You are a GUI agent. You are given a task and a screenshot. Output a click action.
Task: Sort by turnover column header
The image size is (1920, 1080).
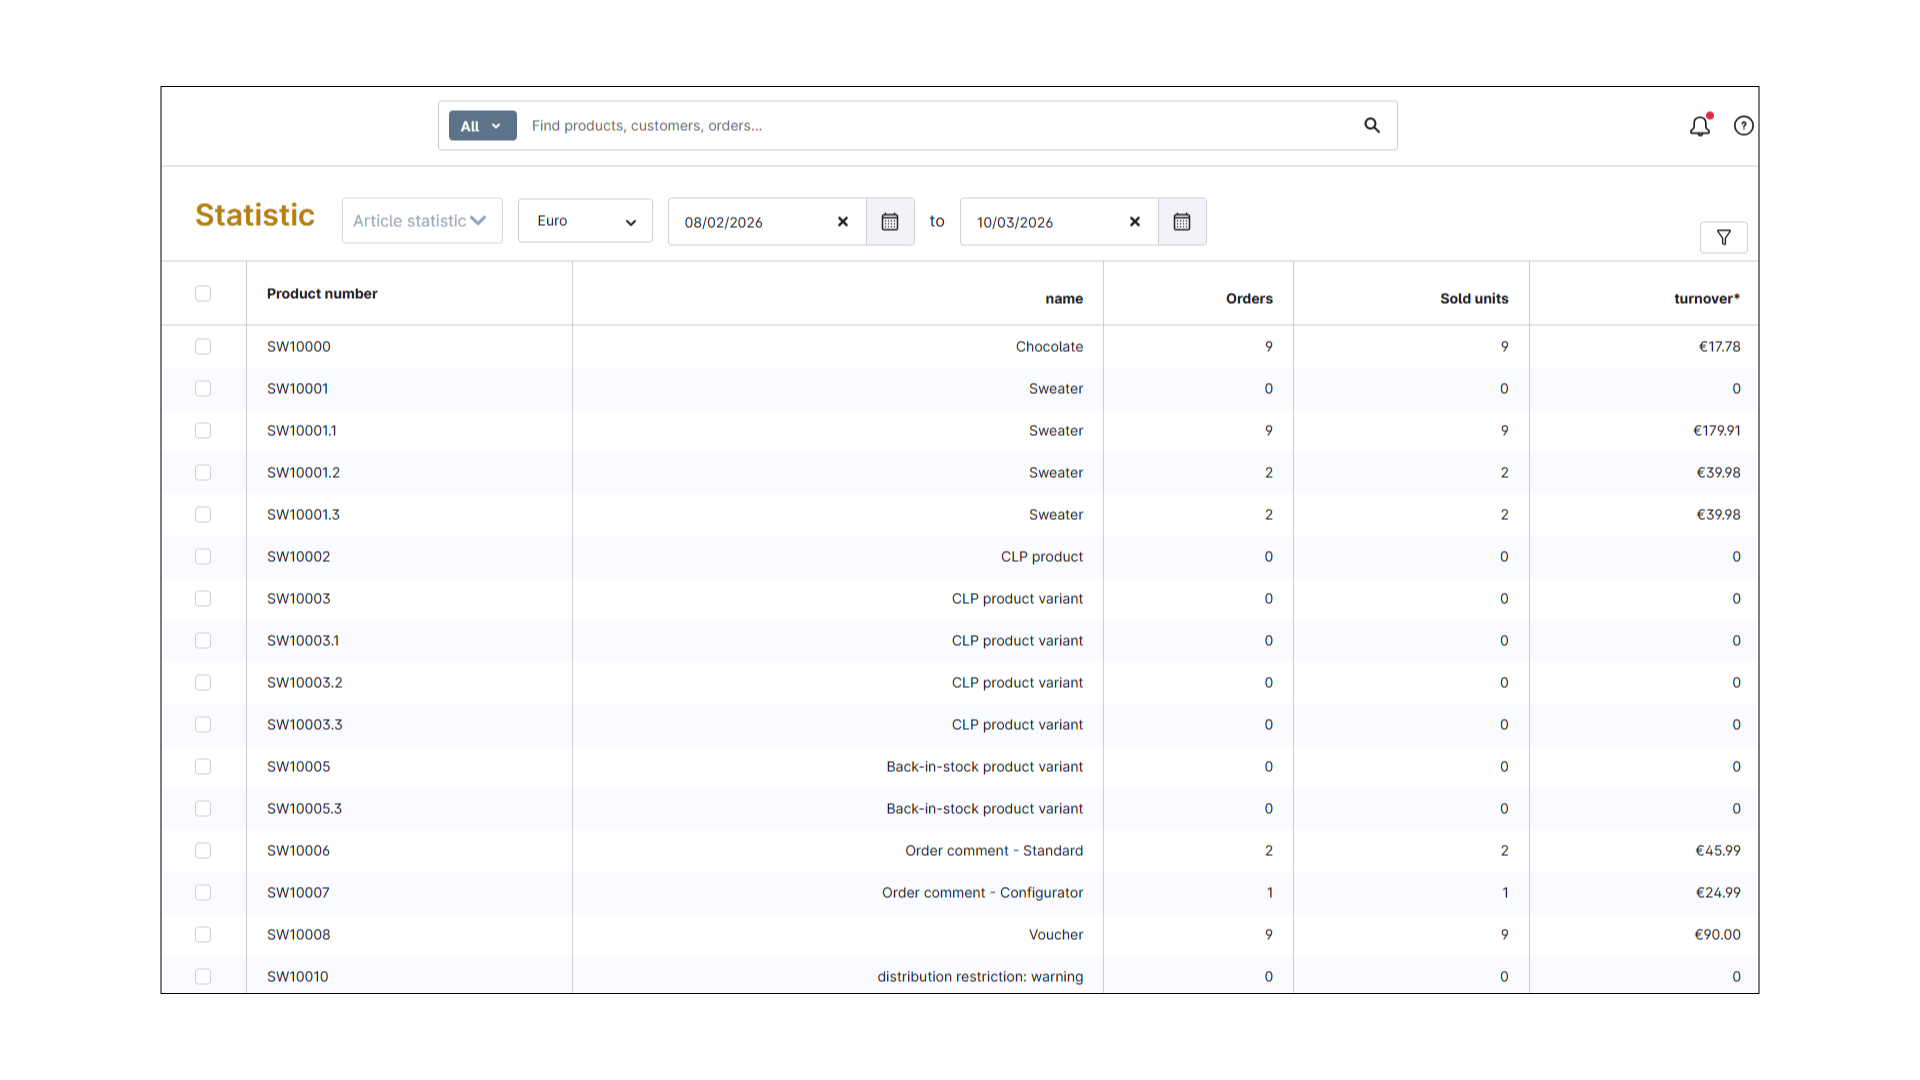click(x=1706, y=298)
